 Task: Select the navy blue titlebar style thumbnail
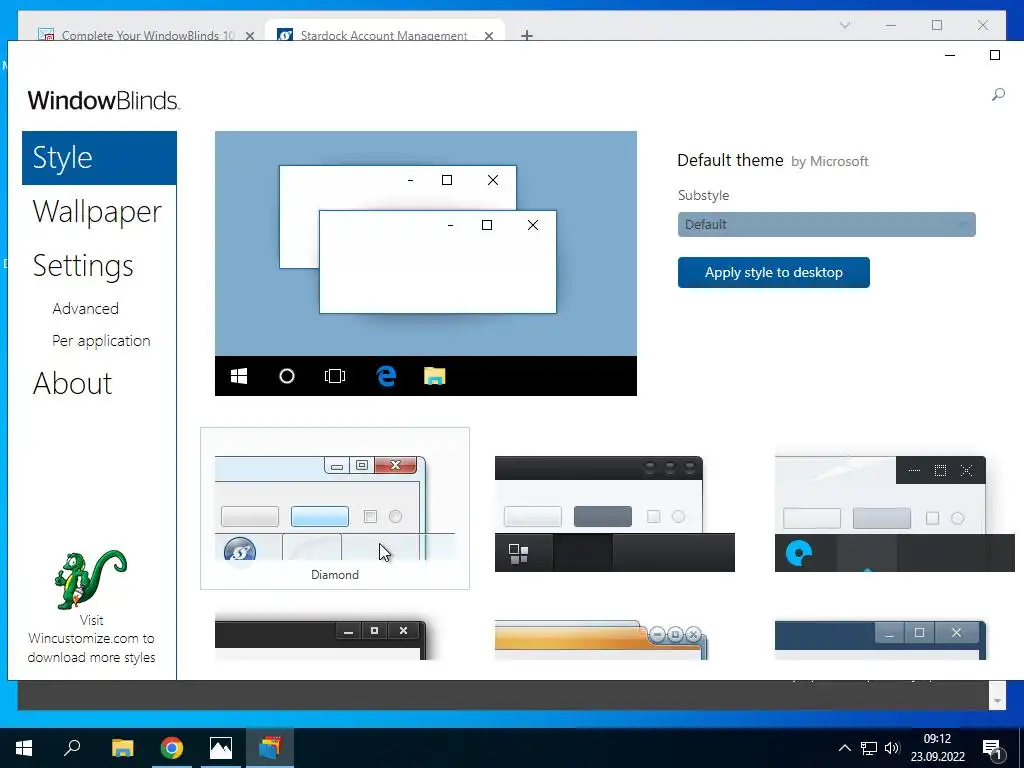point(880,640)
